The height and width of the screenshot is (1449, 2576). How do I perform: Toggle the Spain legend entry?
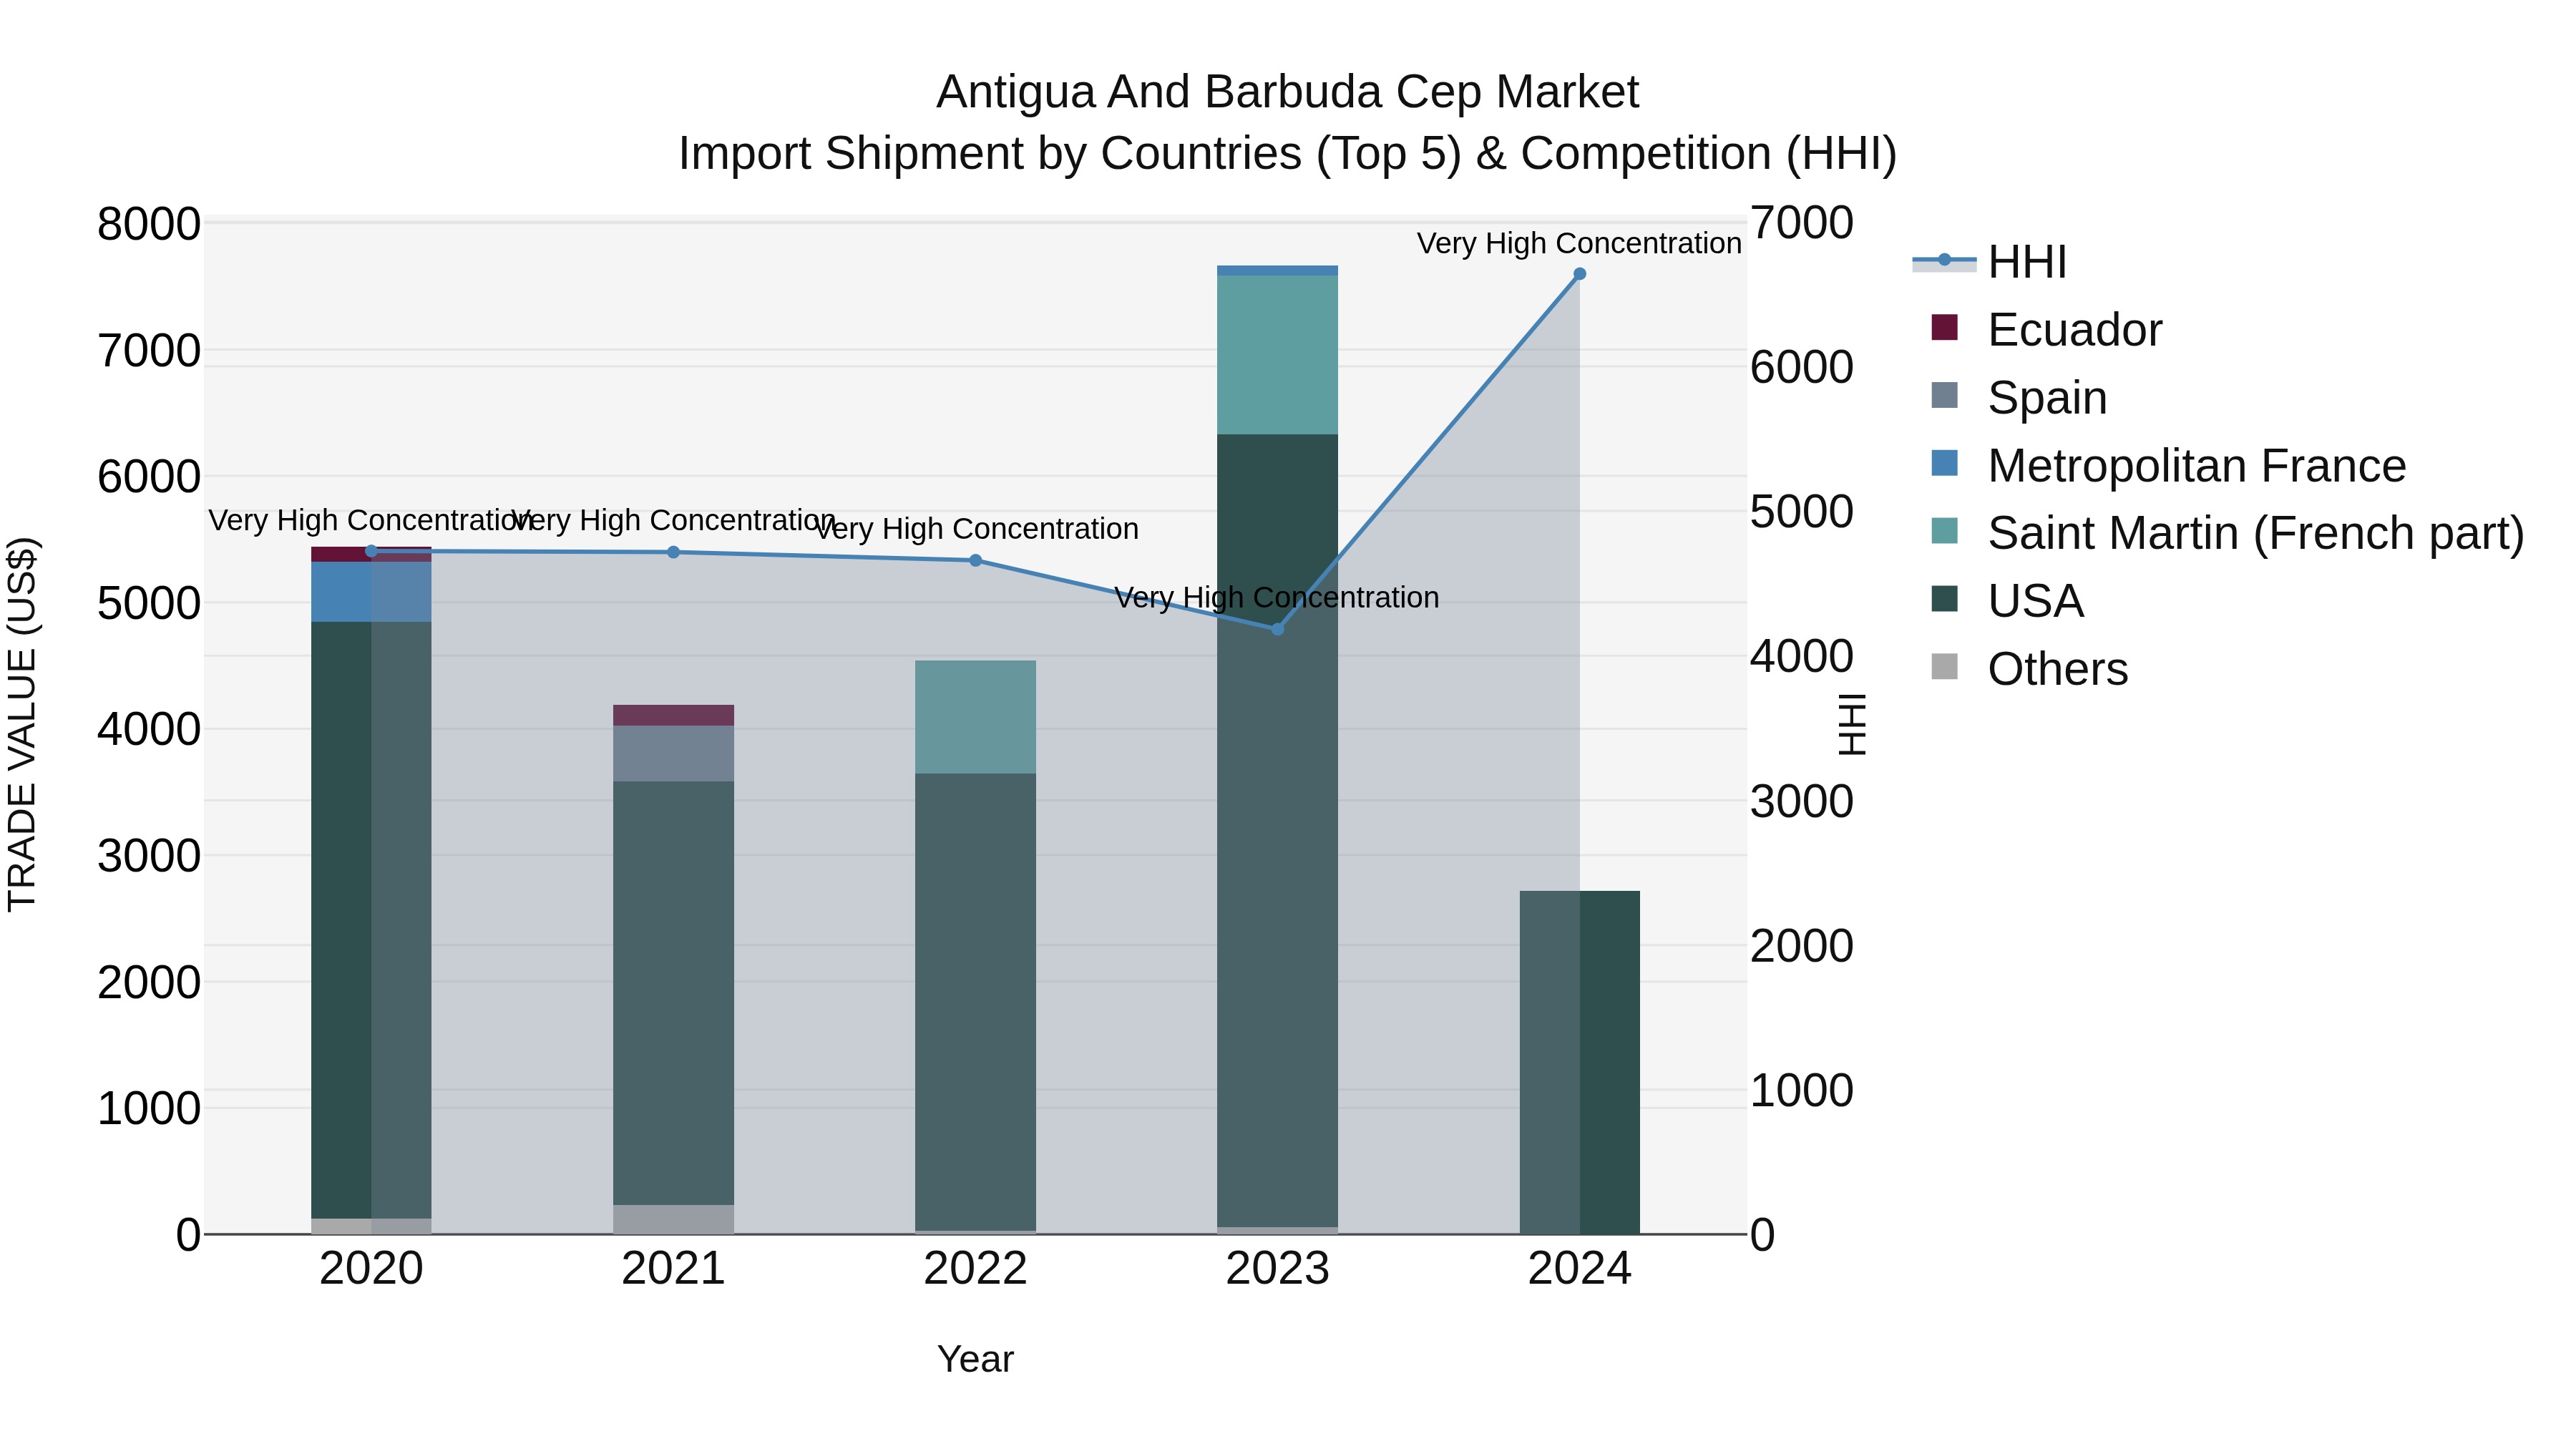pyautogui.click(x=2019, y=398)
